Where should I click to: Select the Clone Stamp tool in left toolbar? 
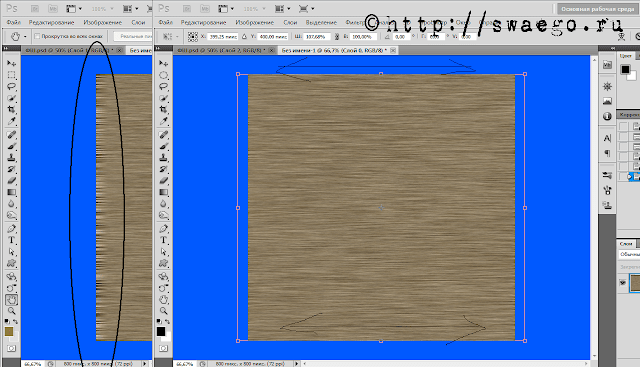[11, 158]
